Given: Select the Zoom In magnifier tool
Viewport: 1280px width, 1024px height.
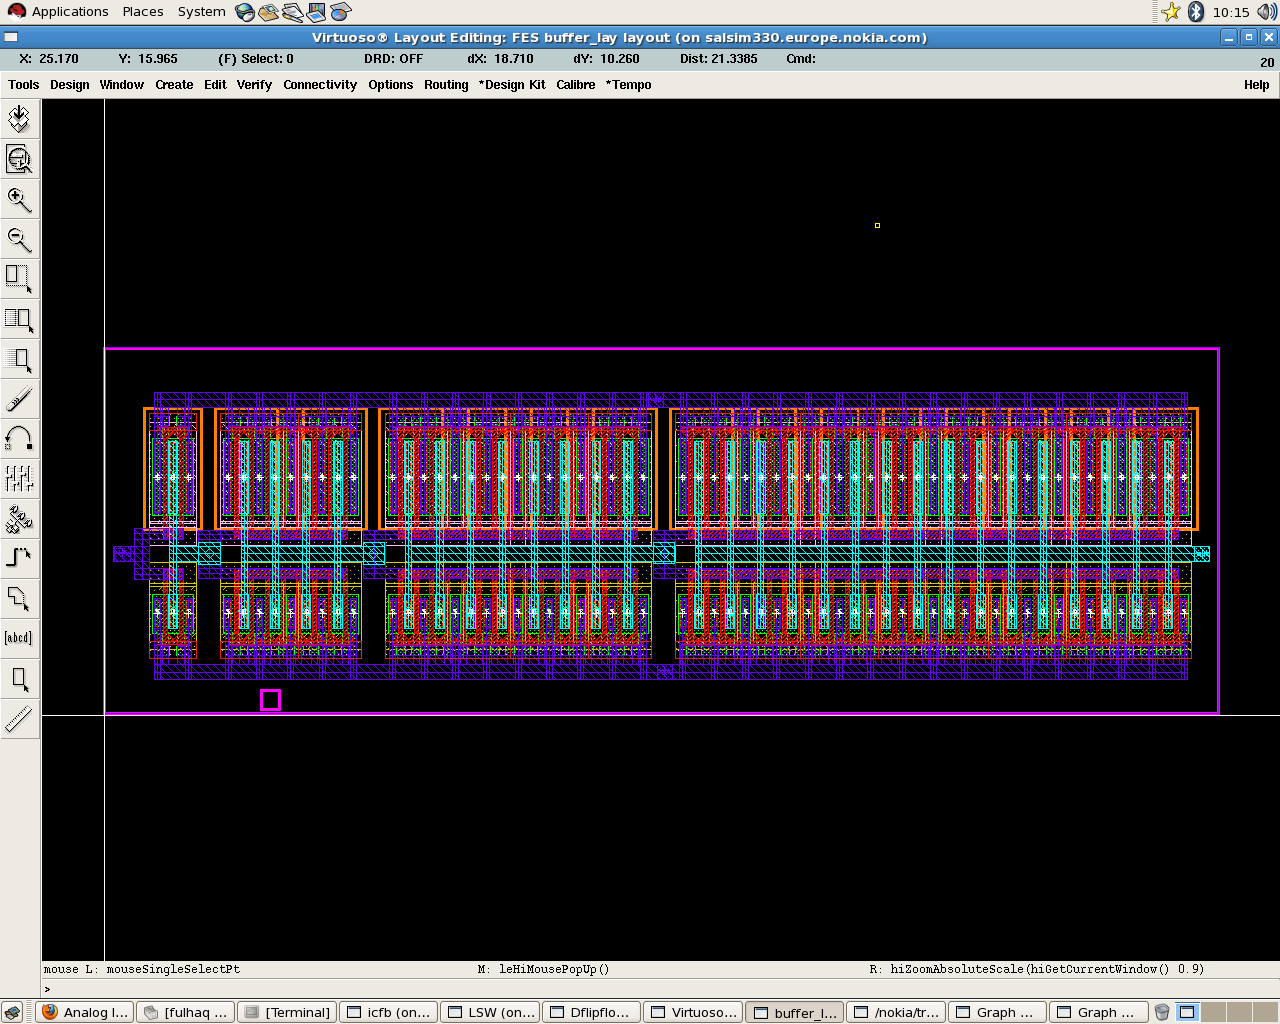Looking at the screenshot, I should pyautogui.click(x=19, y=199).
